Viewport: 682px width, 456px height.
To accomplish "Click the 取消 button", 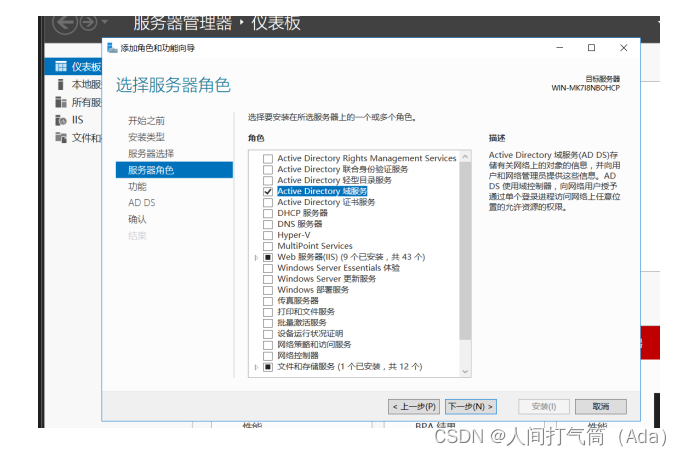I will click(601, 406).
